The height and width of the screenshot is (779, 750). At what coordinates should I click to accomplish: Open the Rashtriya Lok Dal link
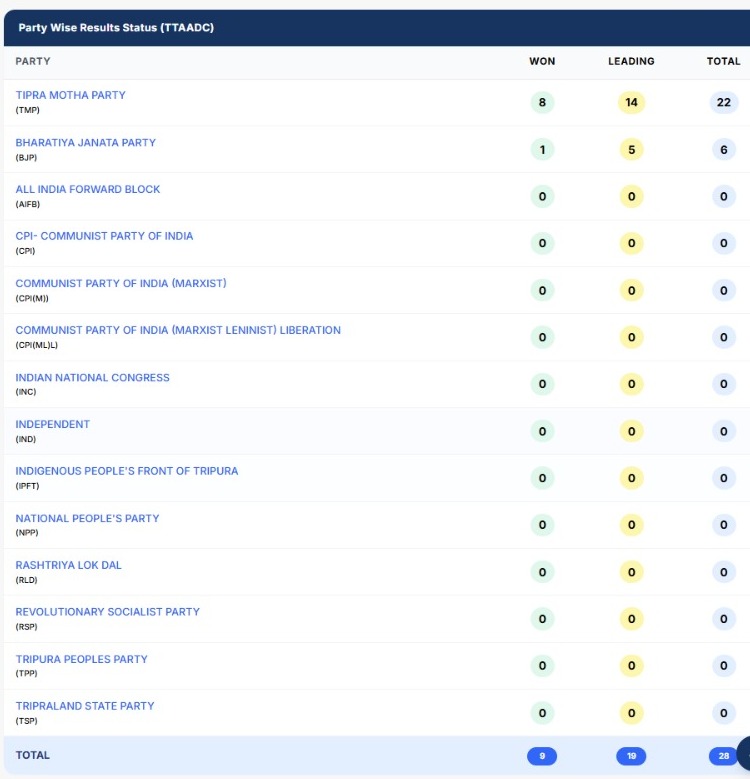click(x=68, y=565)
